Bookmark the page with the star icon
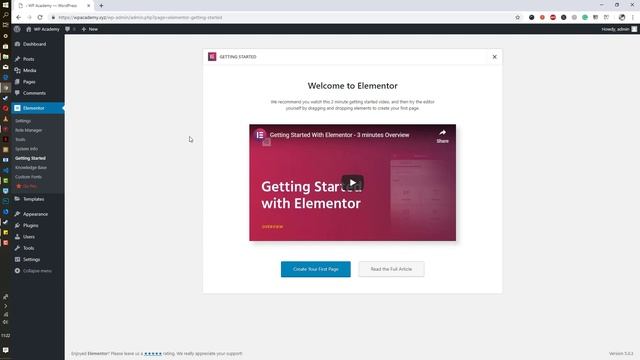640x360 pixels. click(x=518, y=18)
